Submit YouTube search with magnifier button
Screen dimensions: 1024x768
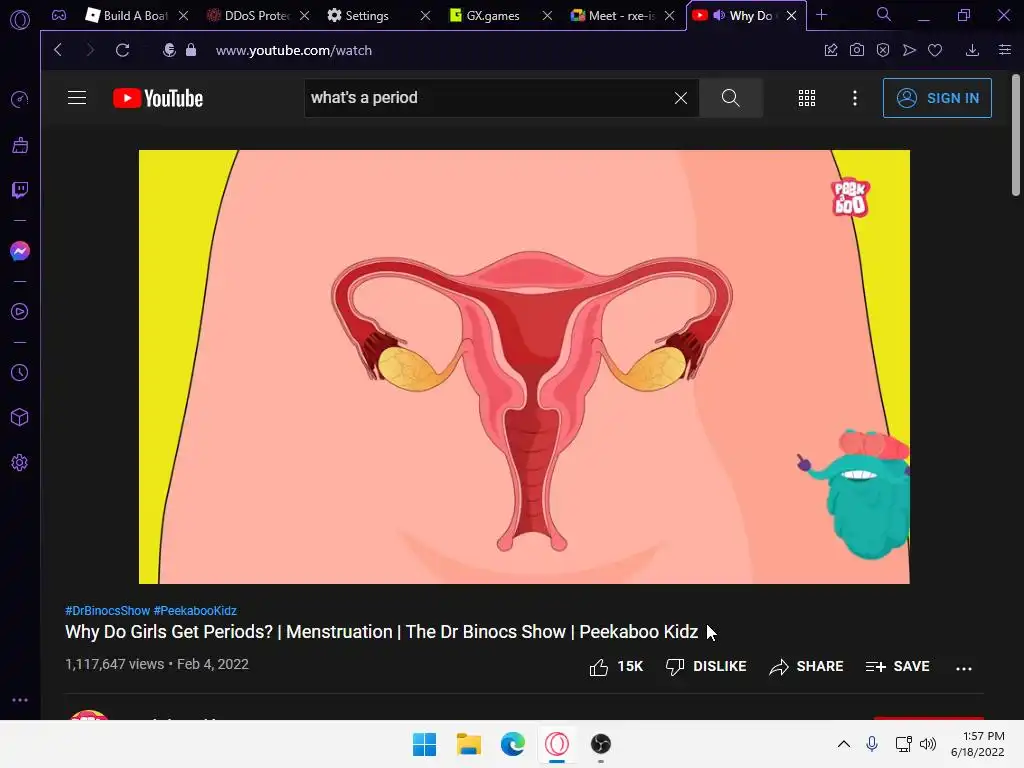pyautogui.click(x=731, y=98)
